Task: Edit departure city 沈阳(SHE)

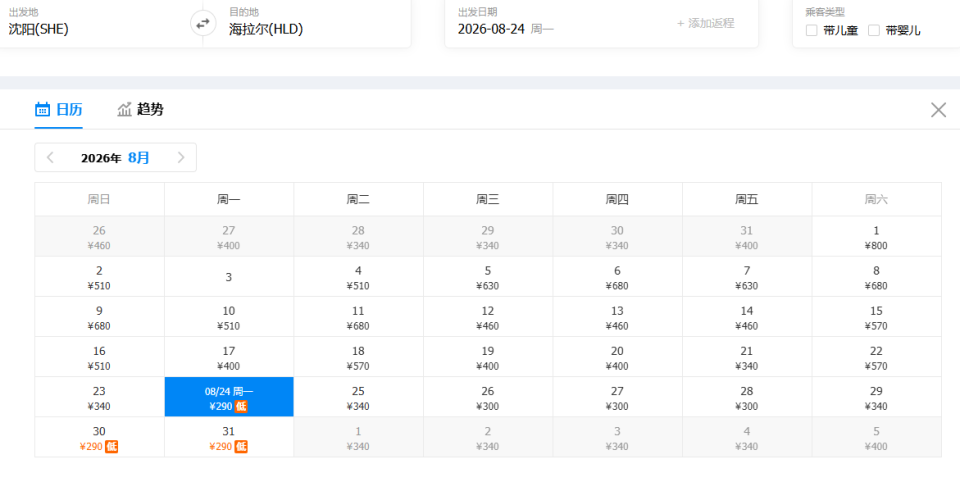Action: click(39, 29)
